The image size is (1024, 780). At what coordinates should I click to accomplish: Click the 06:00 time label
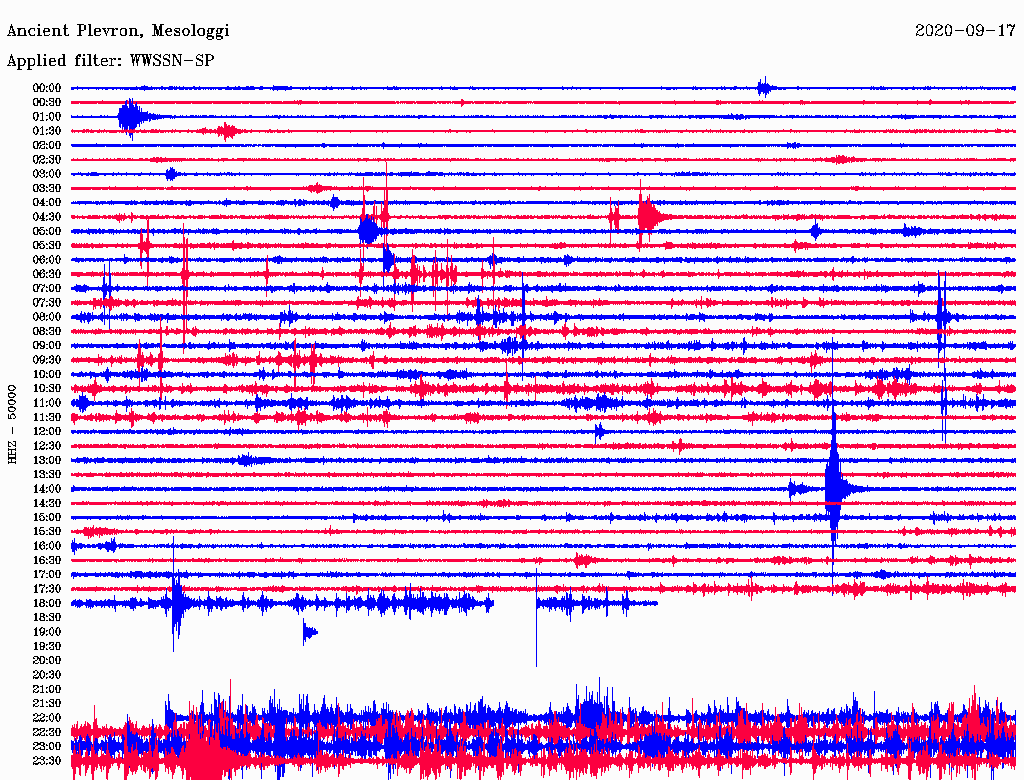[47, 260]
